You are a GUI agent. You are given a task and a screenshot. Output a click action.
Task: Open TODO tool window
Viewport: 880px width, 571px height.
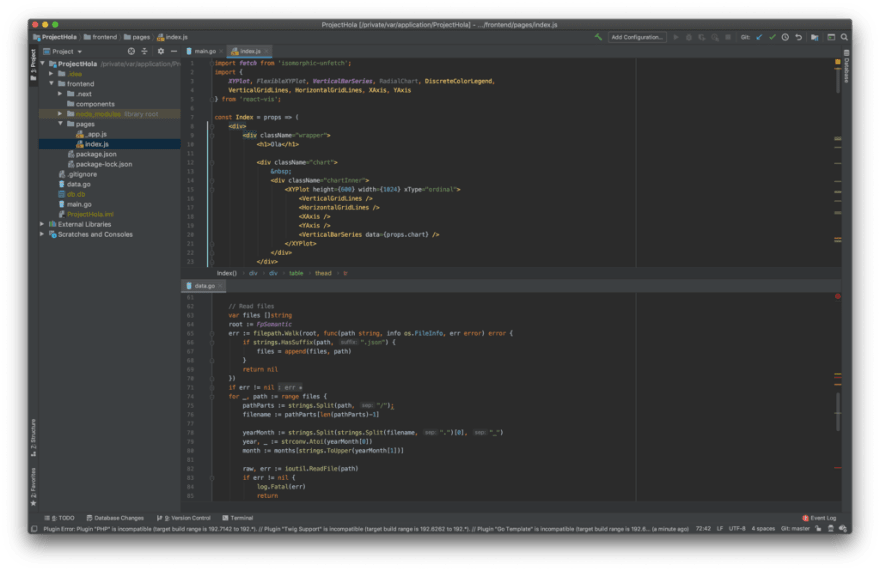pyautogui.click(x=59, y=518)
